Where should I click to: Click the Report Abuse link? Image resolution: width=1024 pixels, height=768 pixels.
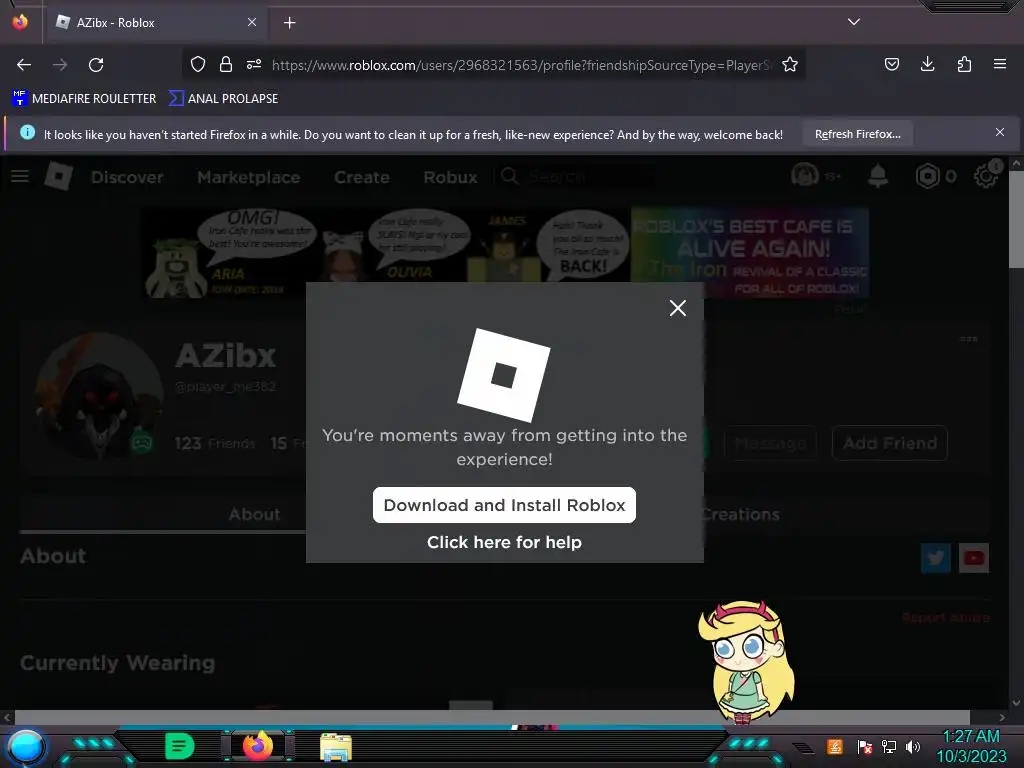coord(946,617)
